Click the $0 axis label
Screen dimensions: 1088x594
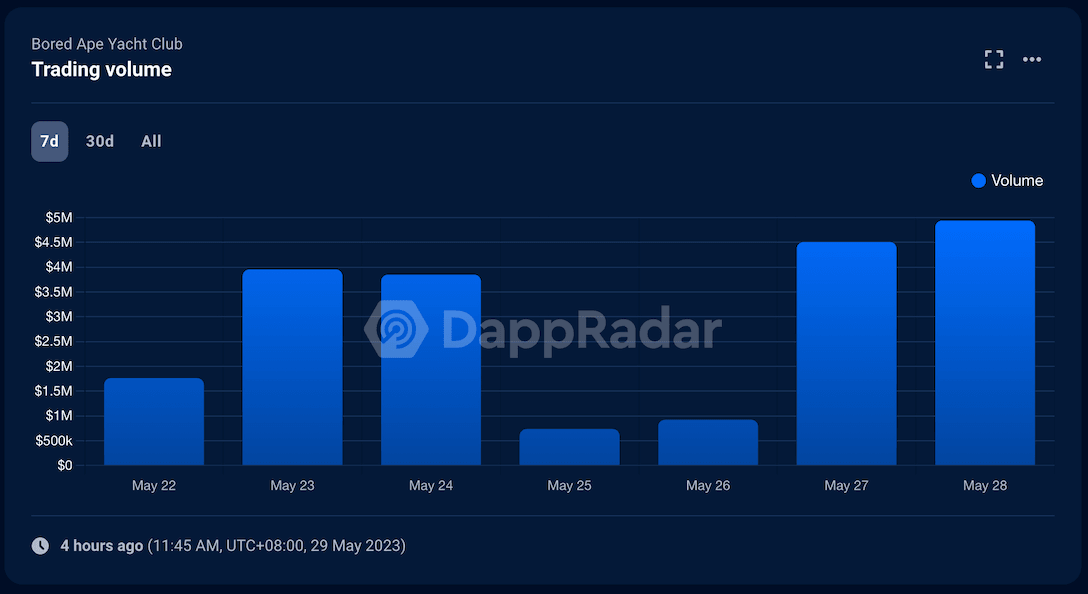click(65, 466)
